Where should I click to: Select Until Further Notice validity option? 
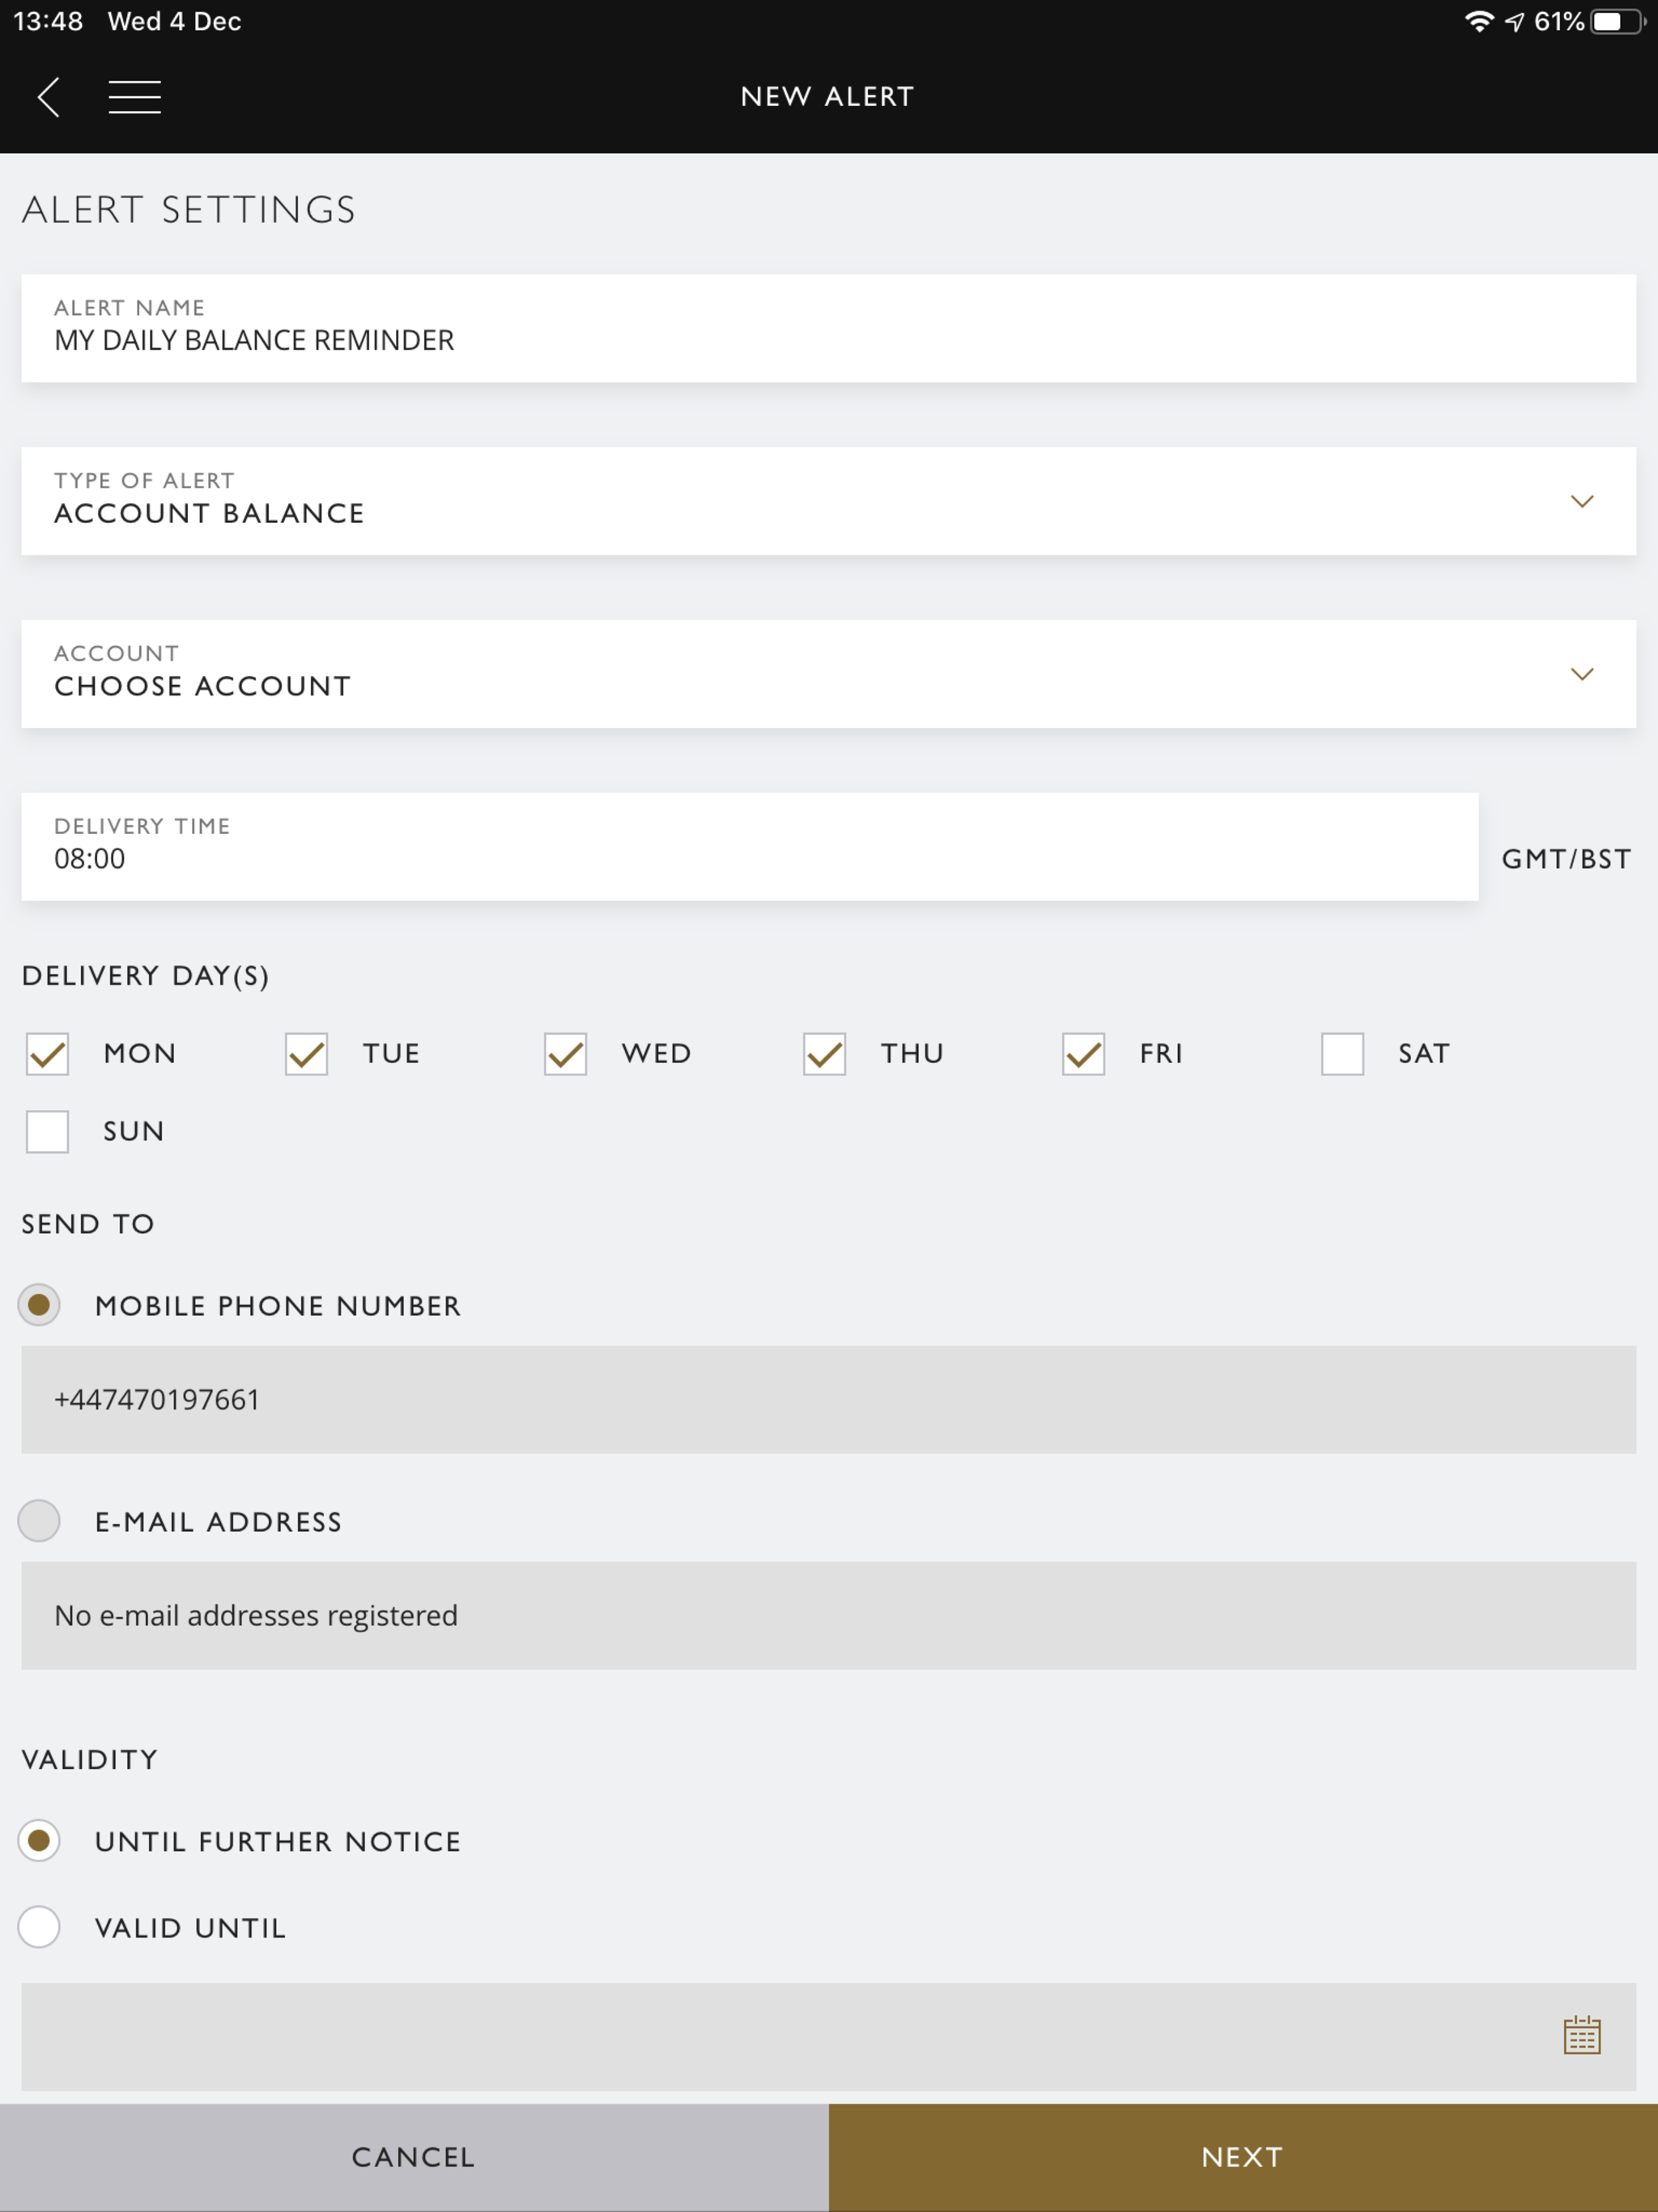click(39, 1841)
